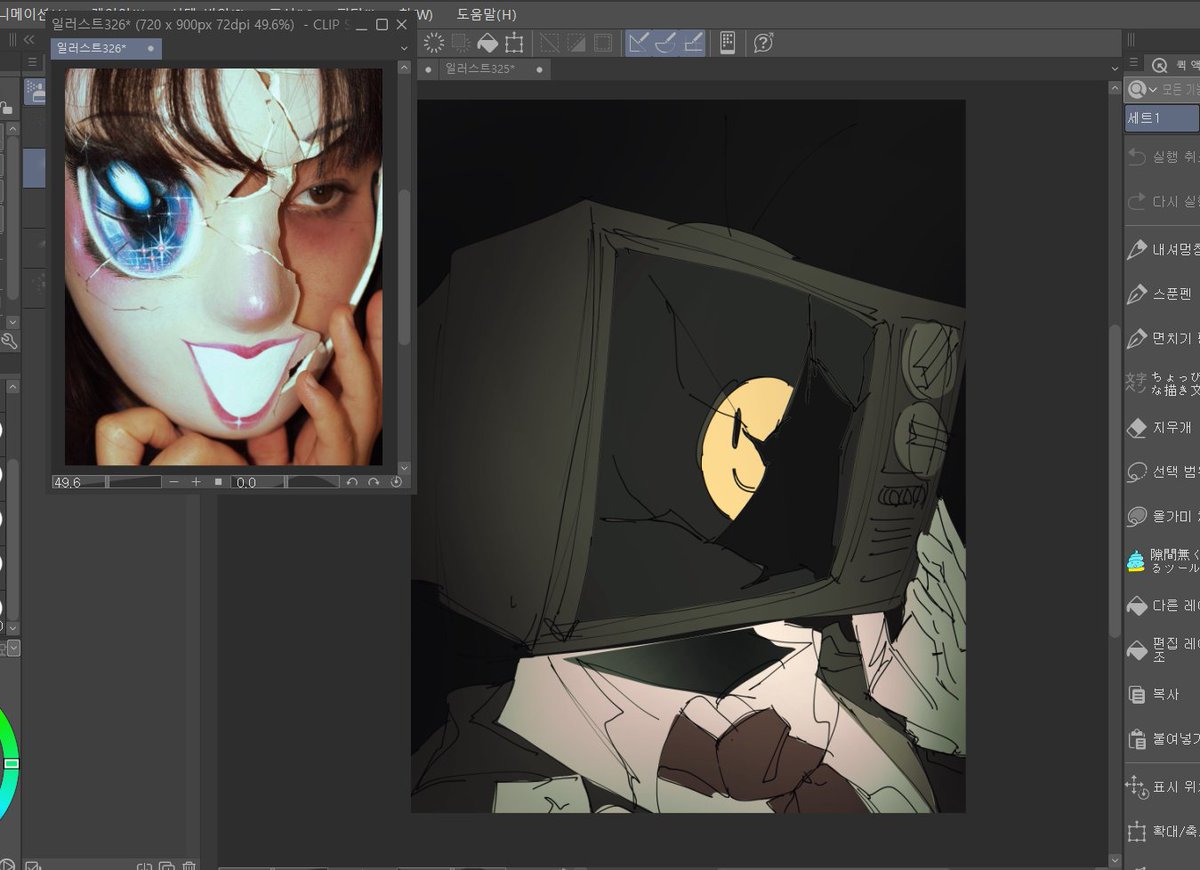This screenshot has height=870, width=1200.
Task: Click vertical scrollbar of 일러스트326 window
Action: [x=404, y=266]
